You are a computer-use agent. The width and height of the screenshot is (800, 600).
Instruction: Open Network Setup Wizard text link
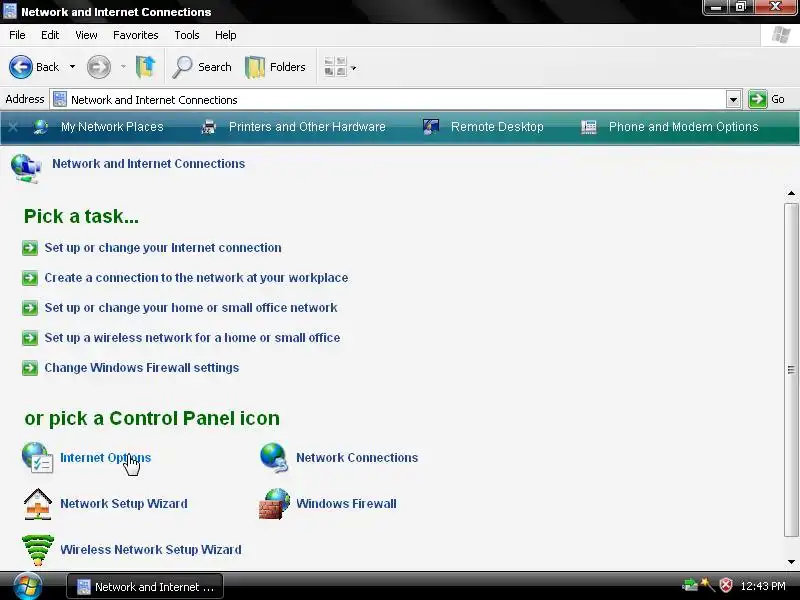point(124,504)
